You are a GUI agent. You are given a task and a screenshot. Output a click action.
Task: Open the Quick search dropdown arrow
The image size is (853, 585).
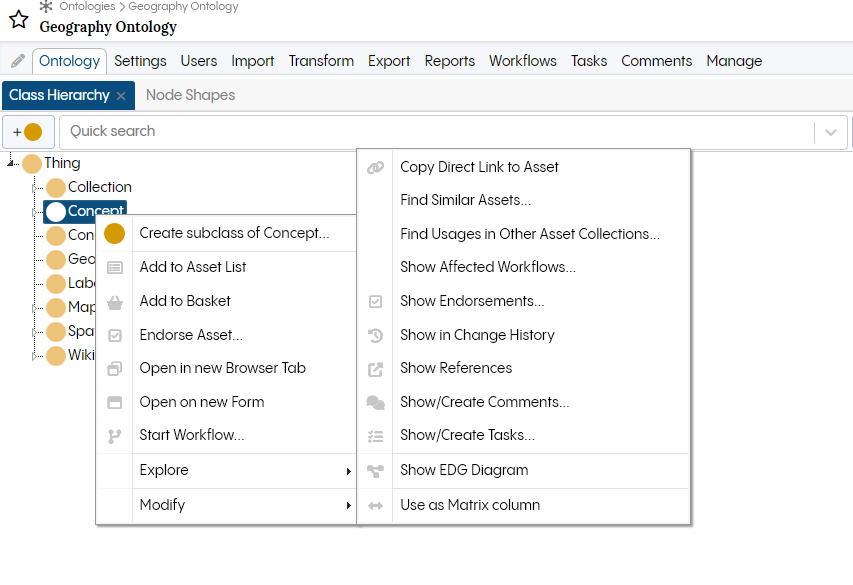coord(830,131)
